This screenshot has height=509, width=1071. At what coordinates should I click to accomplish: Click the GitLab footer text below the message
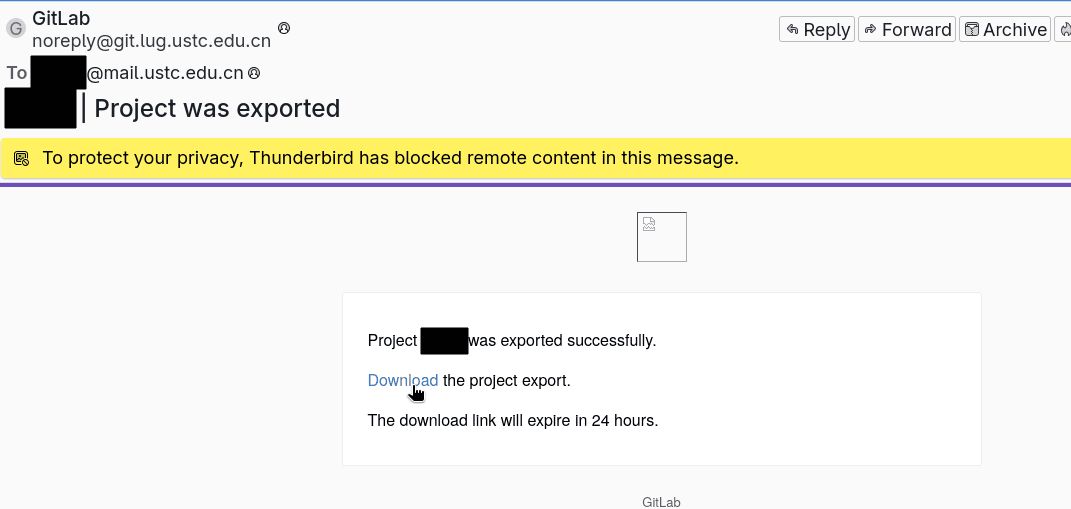tap(661, 502)
